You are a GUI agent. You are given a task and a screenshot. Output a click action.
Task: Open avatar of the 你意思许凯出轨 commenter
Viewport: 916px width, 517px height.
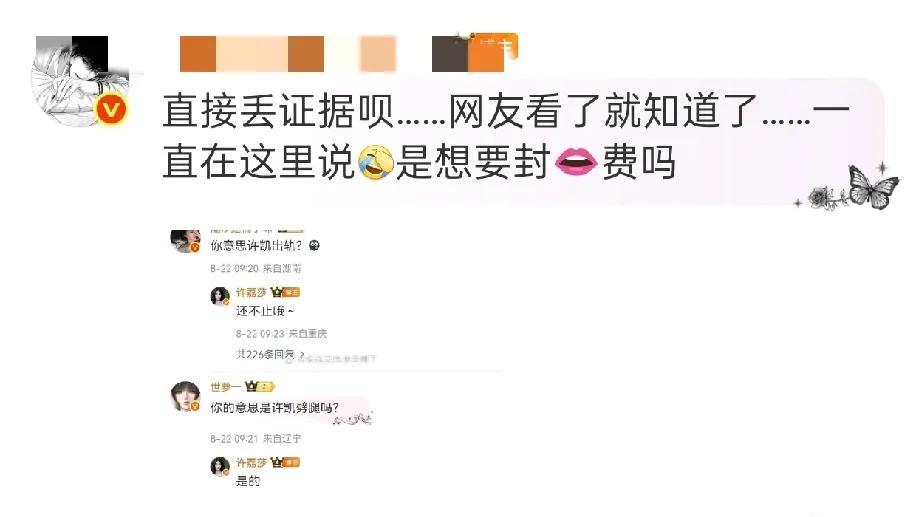coord(185,241)
